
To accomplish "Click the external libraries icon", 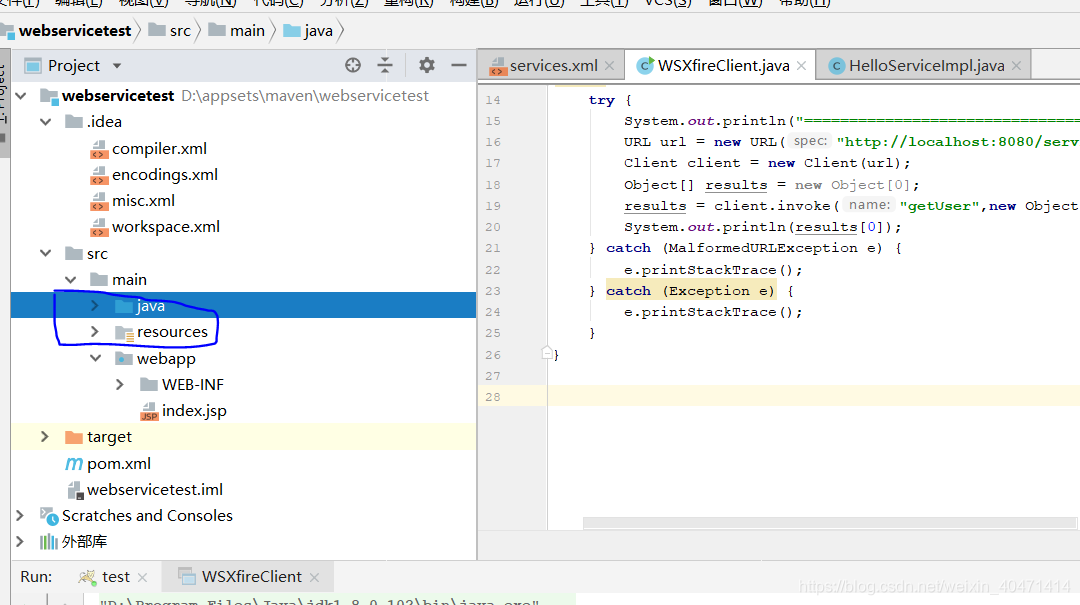I will point(49,542).
